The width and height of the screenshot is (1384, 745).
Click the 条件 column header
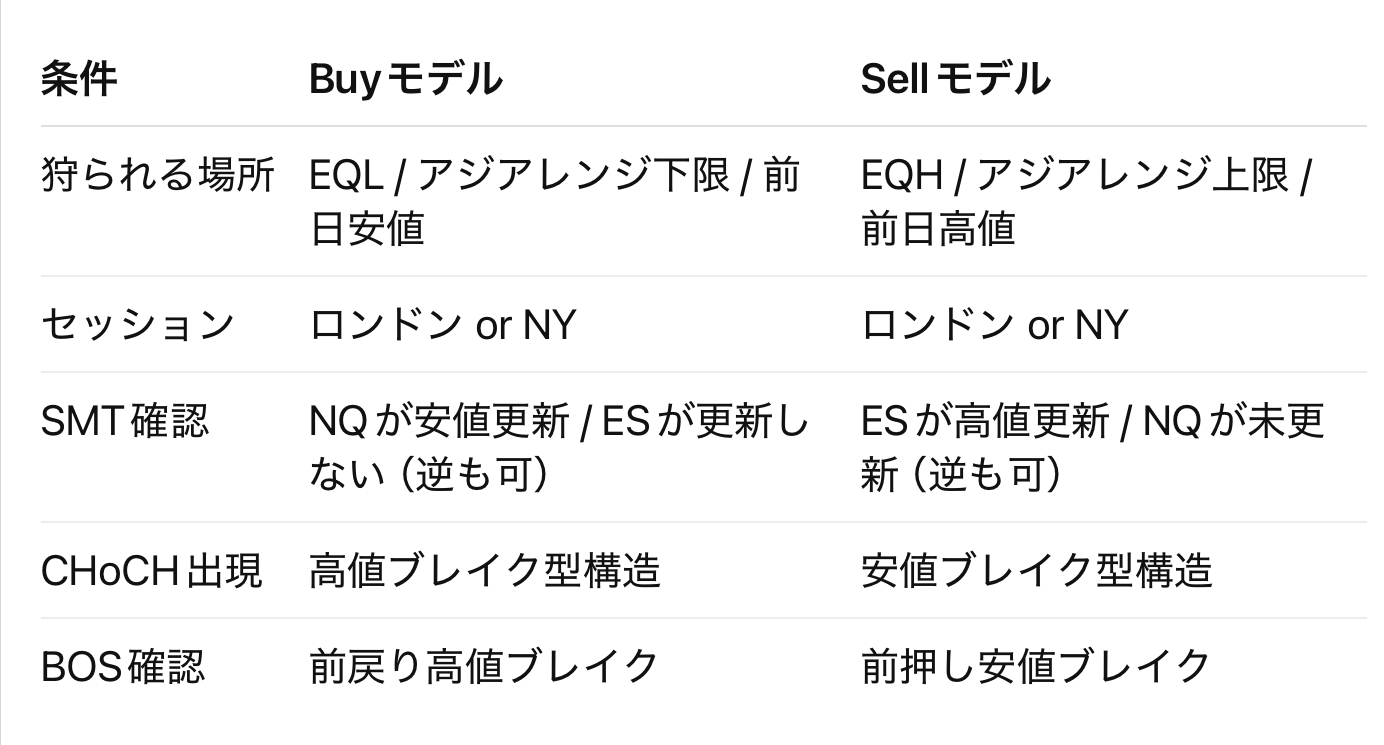[x=78, y=79]
